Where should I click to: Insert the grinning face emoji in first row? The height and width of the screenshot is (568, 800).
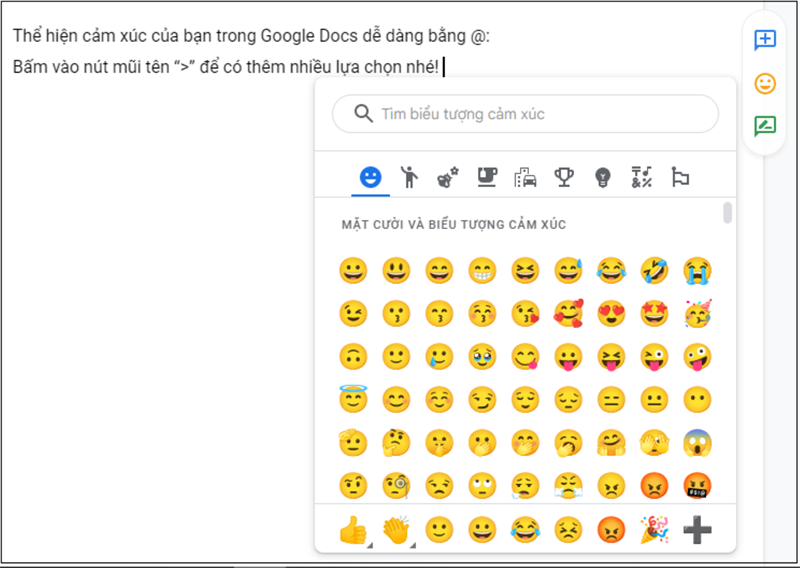tap(353, 270)
